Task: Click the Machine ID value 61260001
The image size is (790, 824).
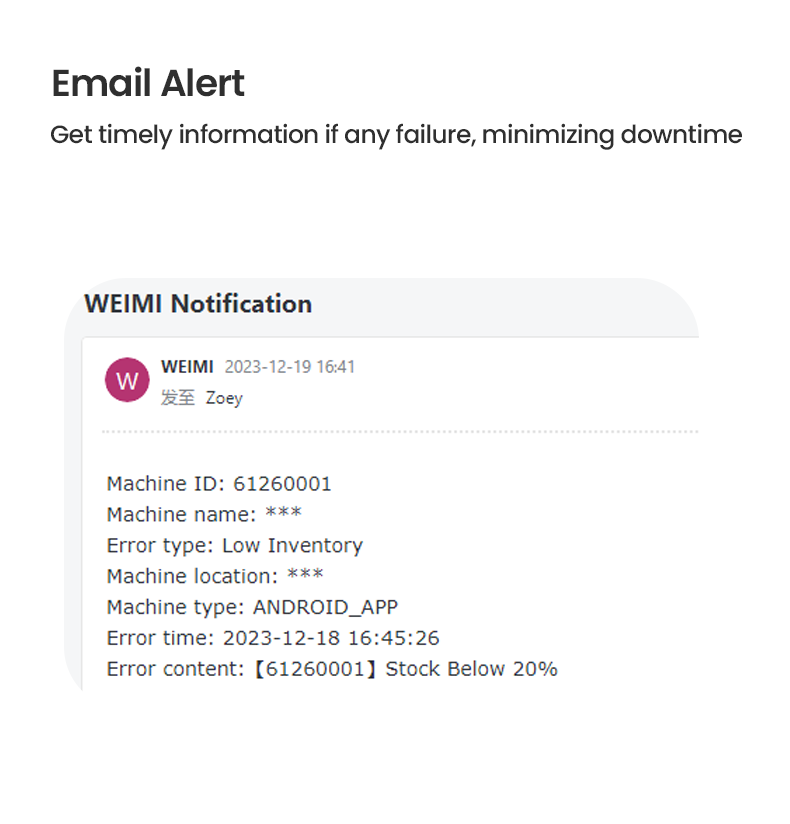Action: [x=282, y=484]
